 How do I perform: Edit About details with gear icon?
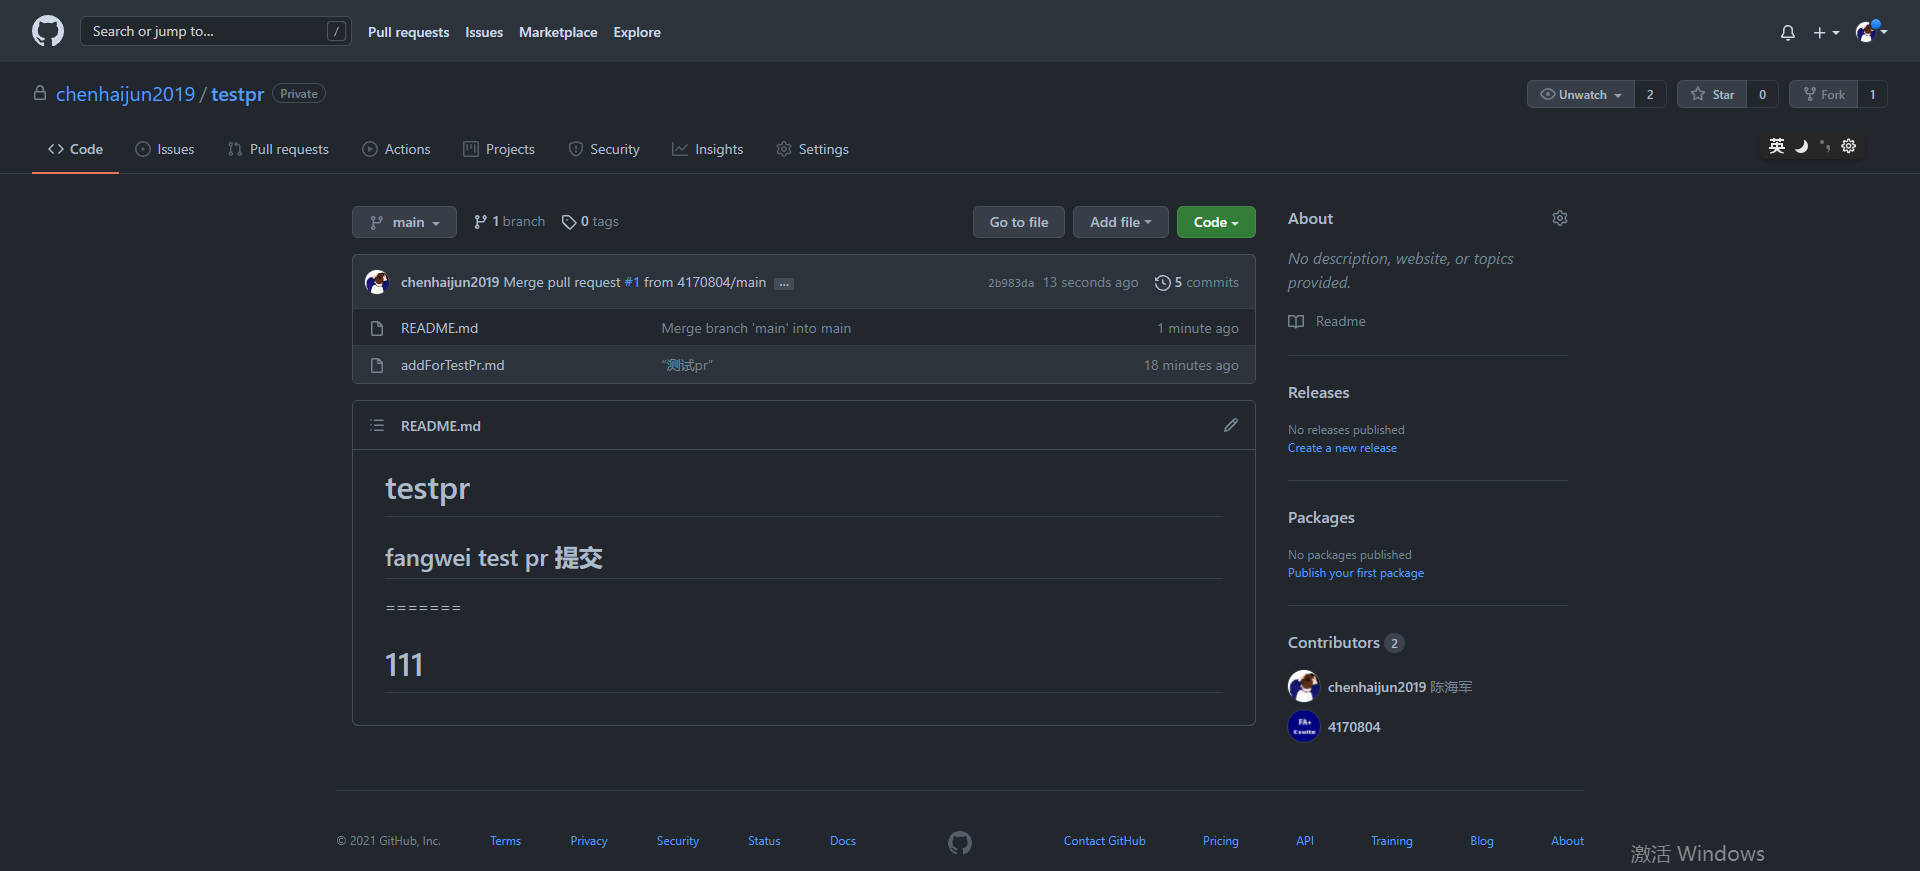(1560, 218)
